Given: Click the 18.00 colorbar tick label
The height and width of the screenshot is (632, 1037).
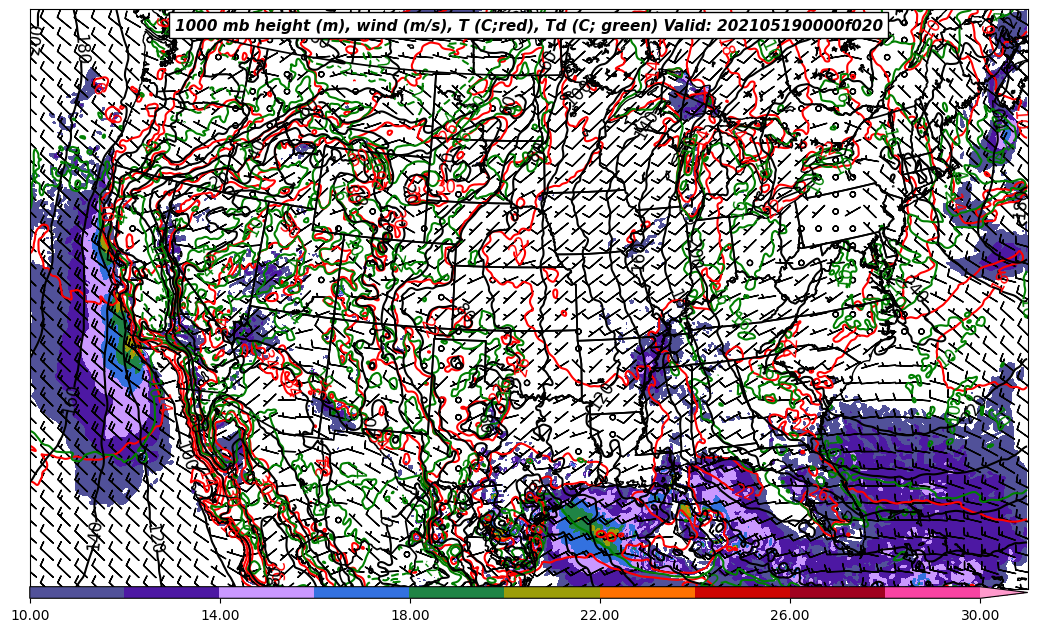Looking at the screenshot, I should click(x=410, y=615).
